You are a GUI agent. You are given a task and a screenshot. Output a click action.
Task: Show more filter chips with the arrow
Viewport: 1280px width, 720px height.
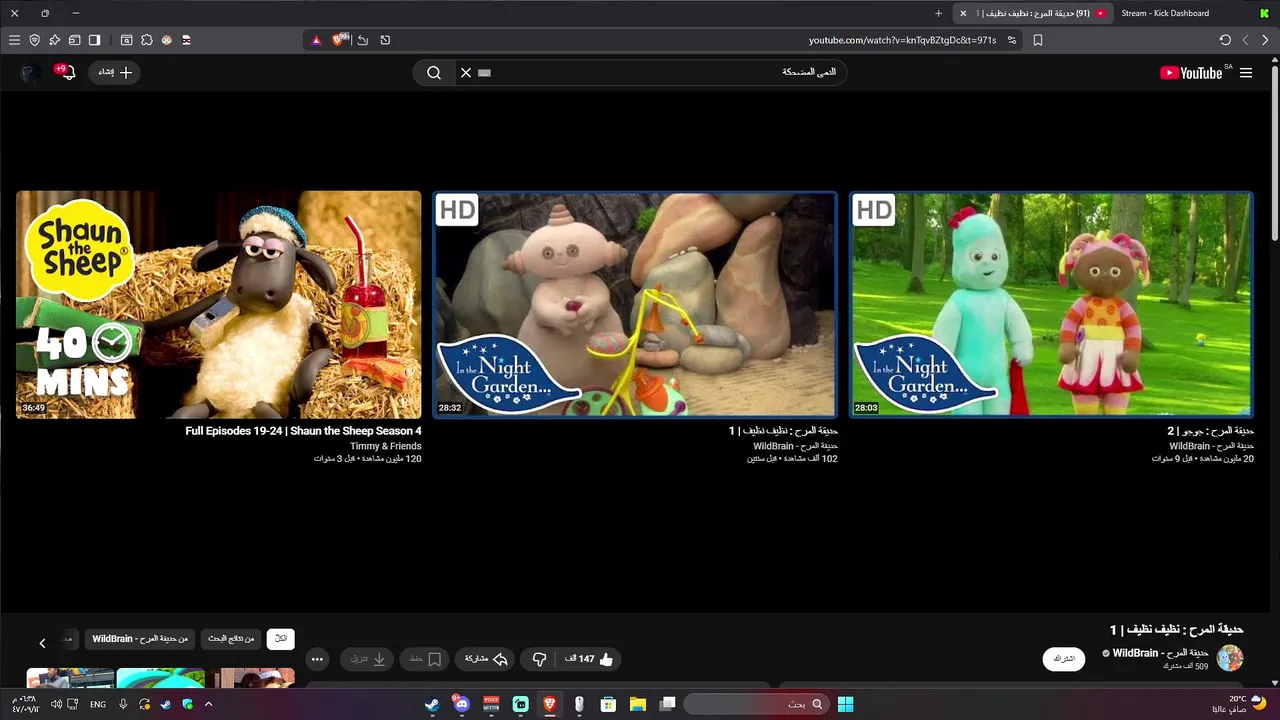(x=42, y=643)
